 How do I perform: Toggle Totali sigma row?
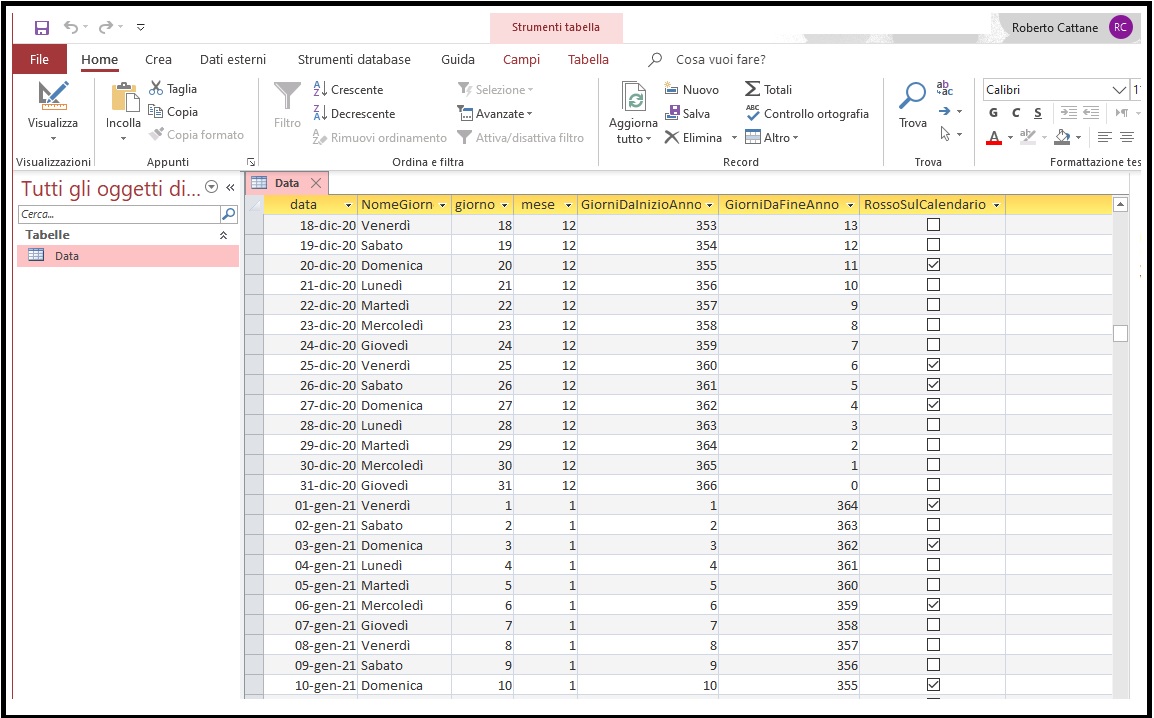(768, 89)
